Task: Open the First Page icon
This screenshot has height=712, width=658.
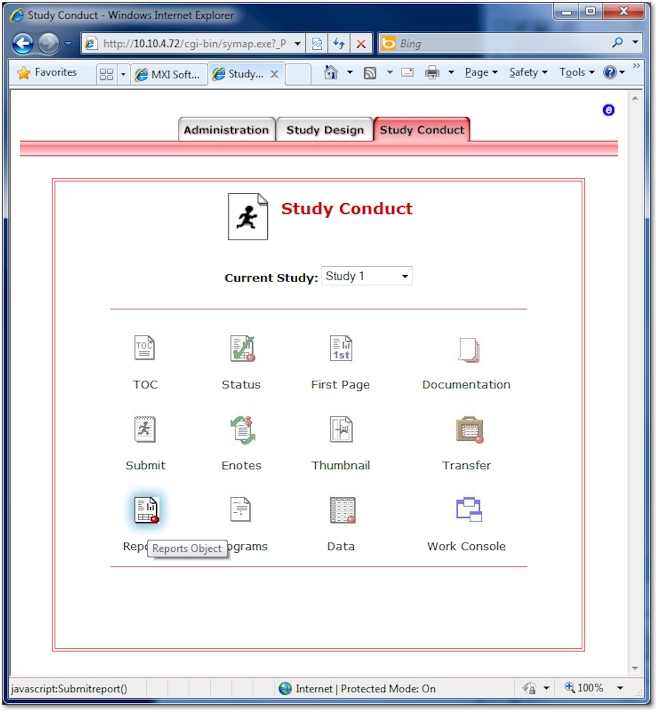Action: [341, 348]
